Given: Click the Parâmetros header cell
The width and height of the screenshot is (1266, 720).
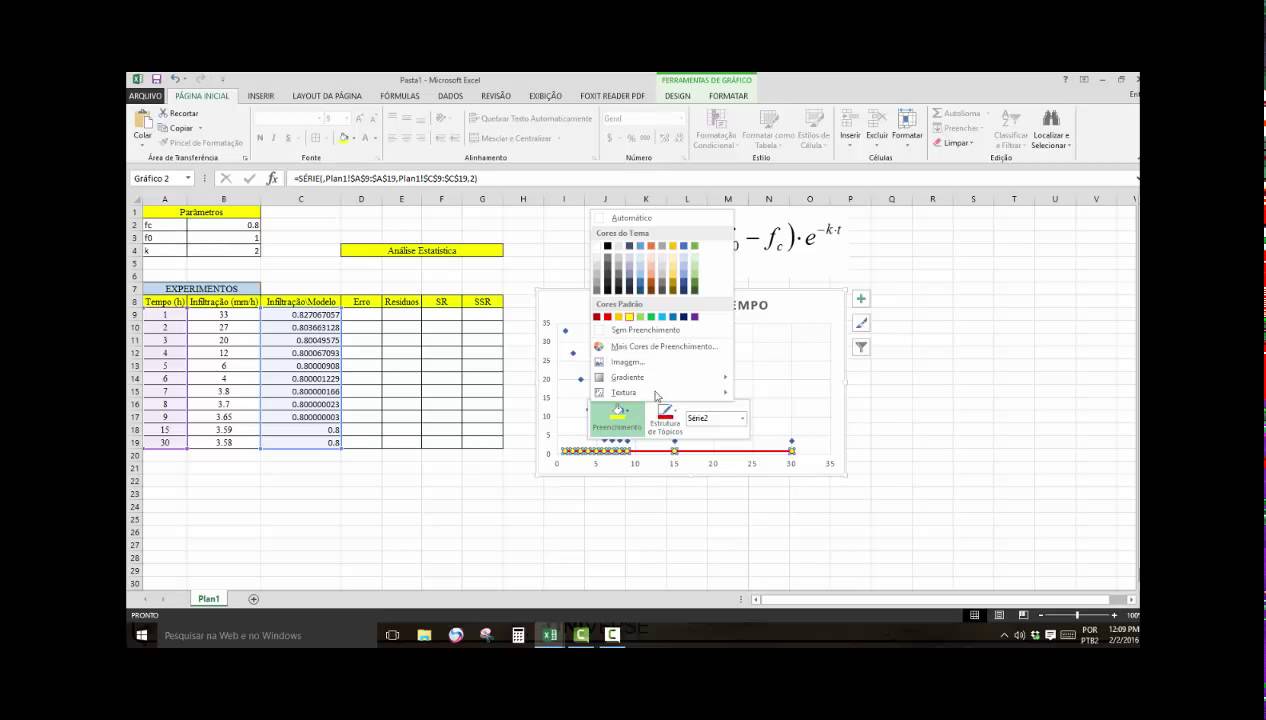Looking at the screenshot, I should point(202,212).
